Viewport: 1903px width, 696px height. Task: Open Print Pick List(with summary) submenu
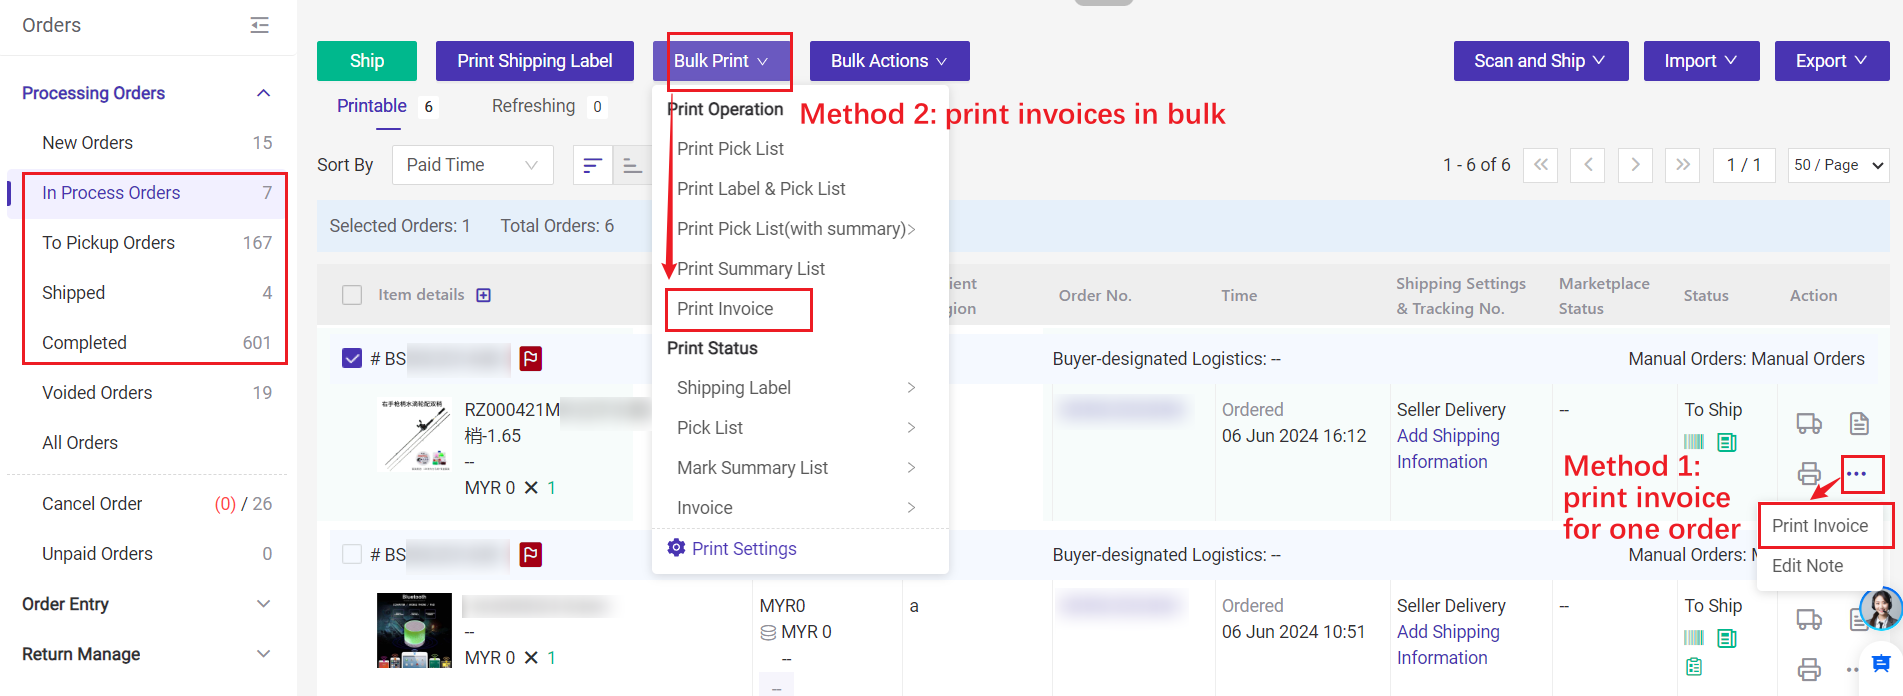pos(798,229)
